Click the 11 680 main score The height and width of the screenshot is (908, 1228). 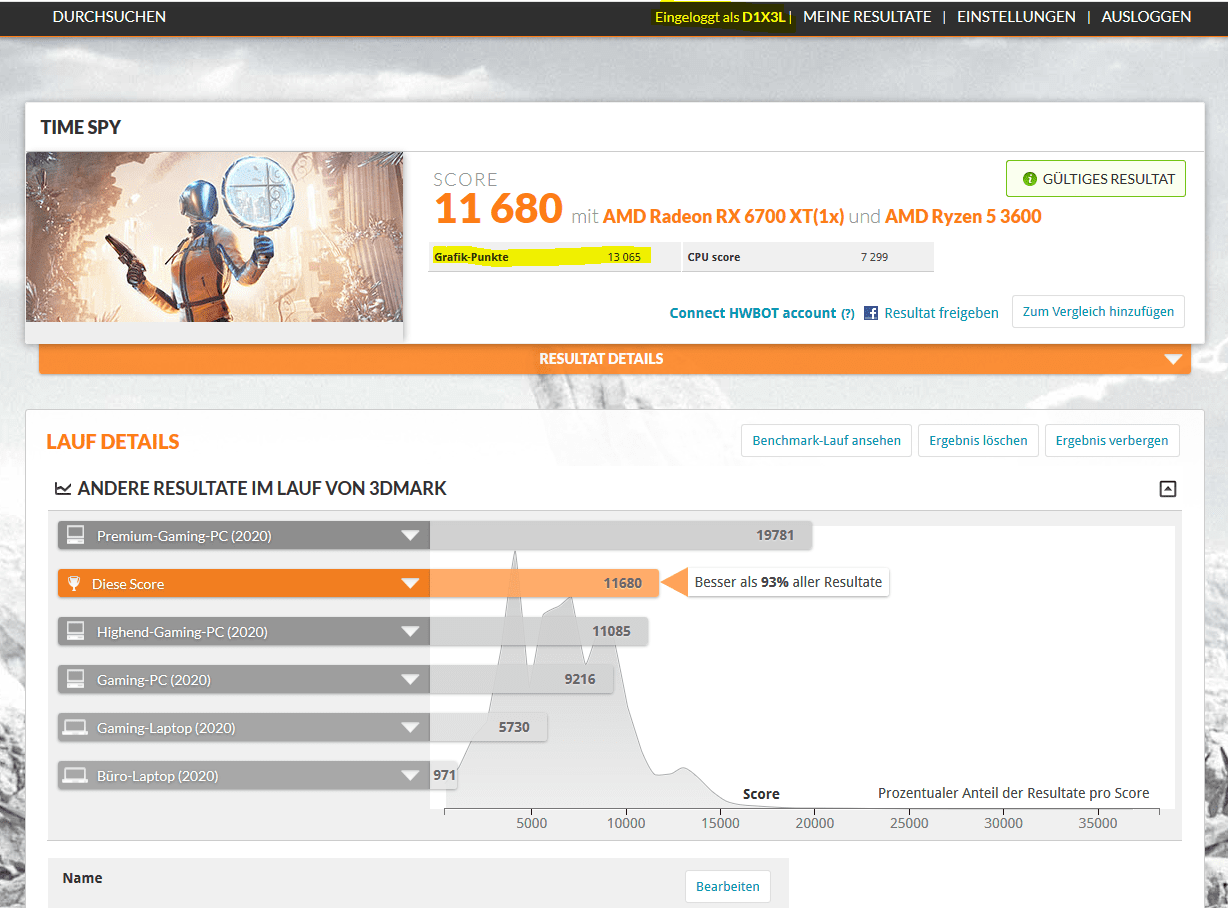click(498, 208)
